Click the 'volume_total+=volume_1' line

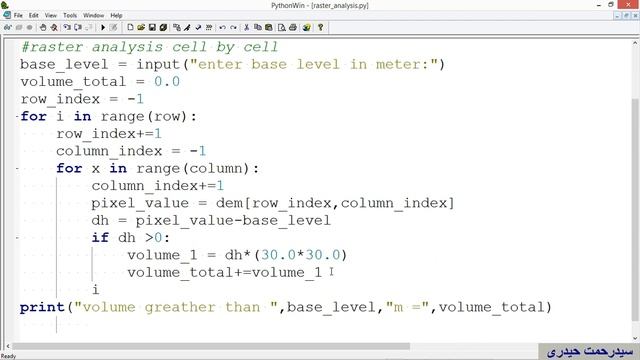224,273
